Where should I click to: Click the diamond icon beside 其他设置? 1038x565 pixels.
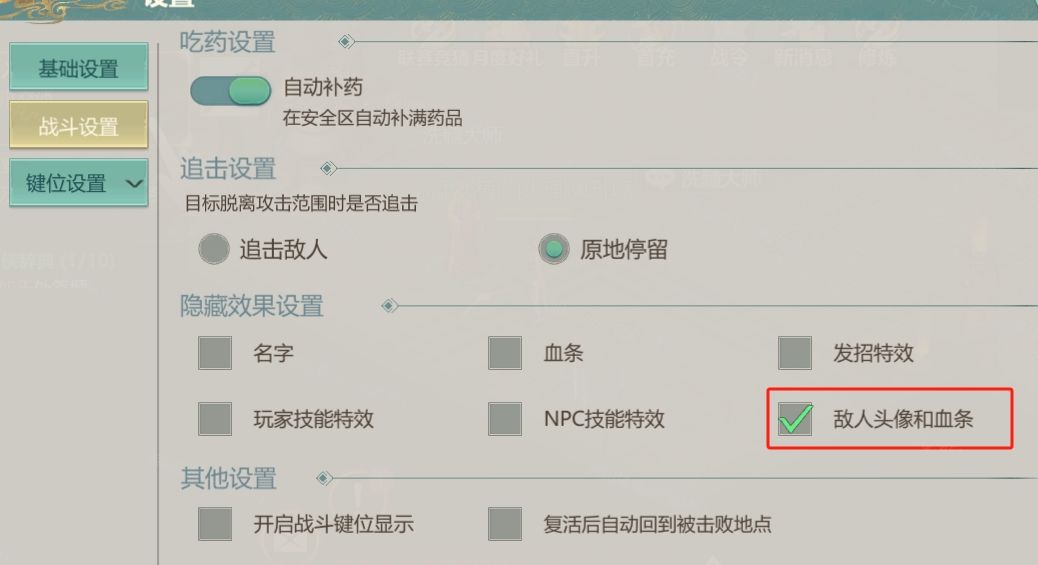pos(324,478)
